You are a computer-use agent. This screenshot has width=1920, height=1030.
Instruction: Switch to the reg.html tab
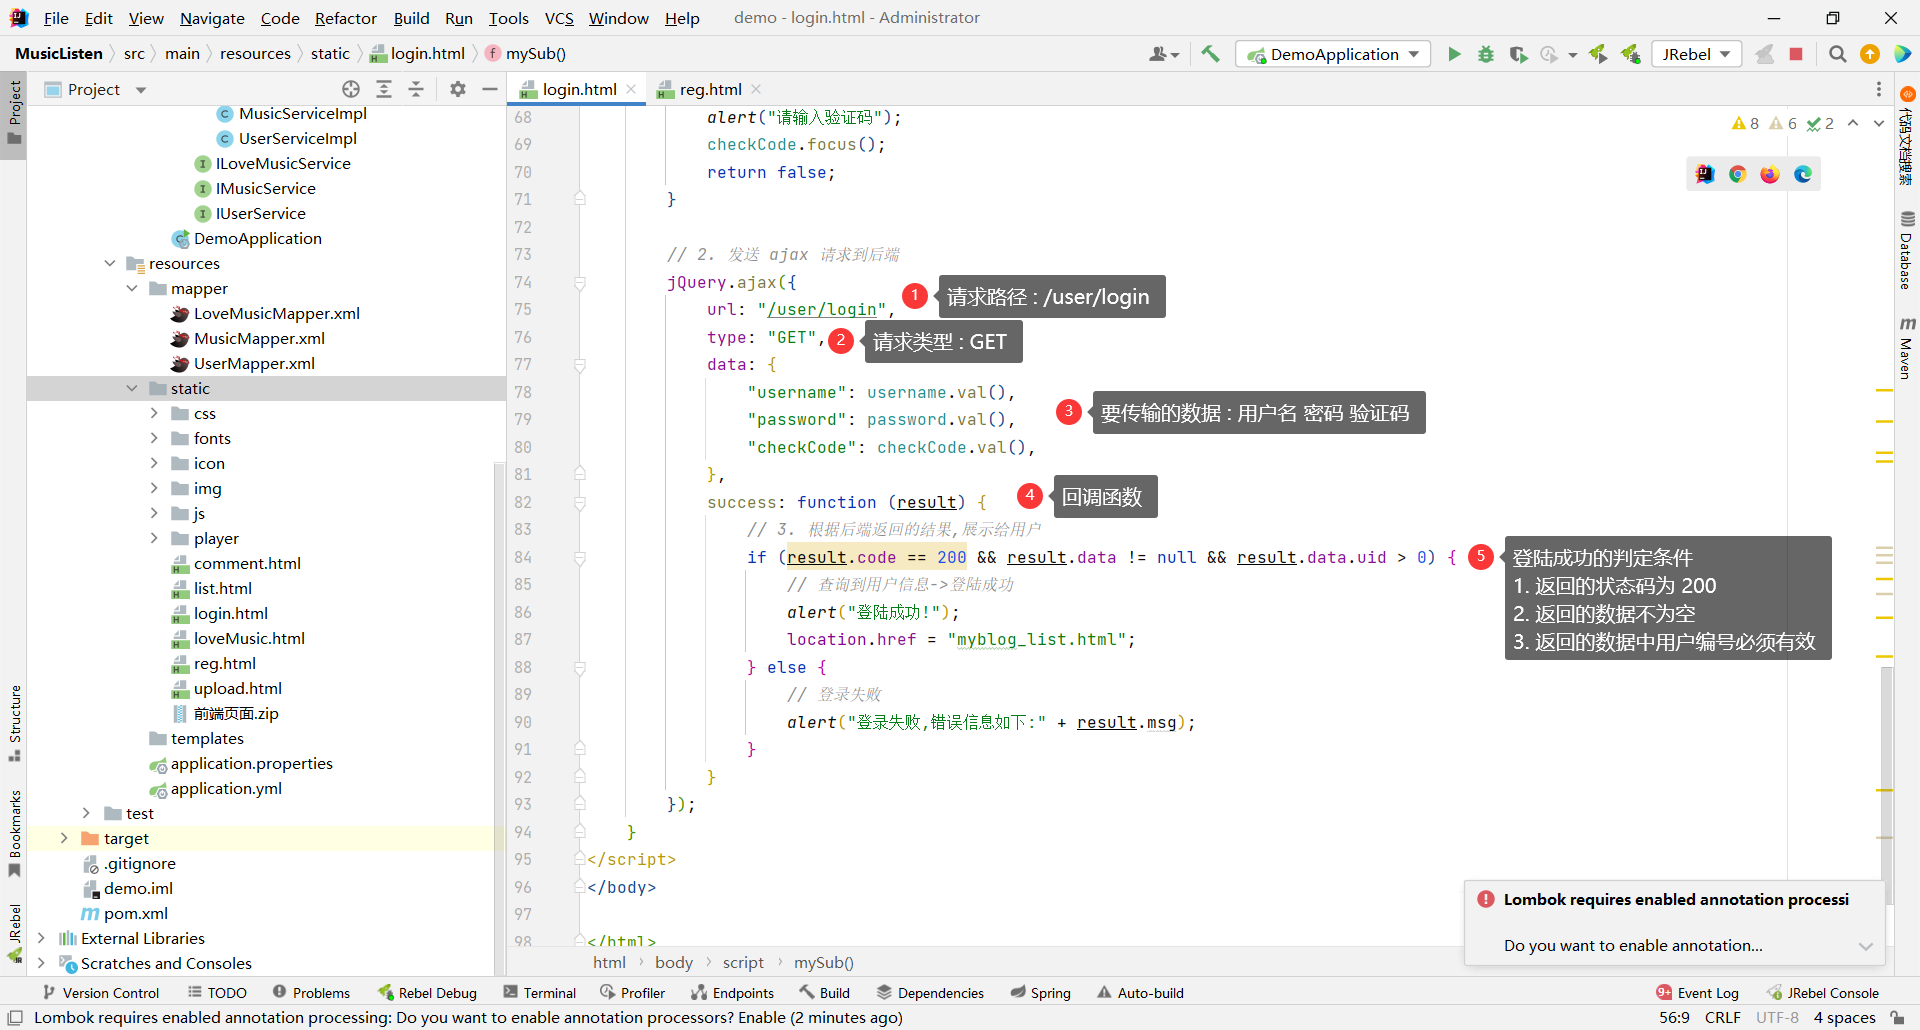710,89
